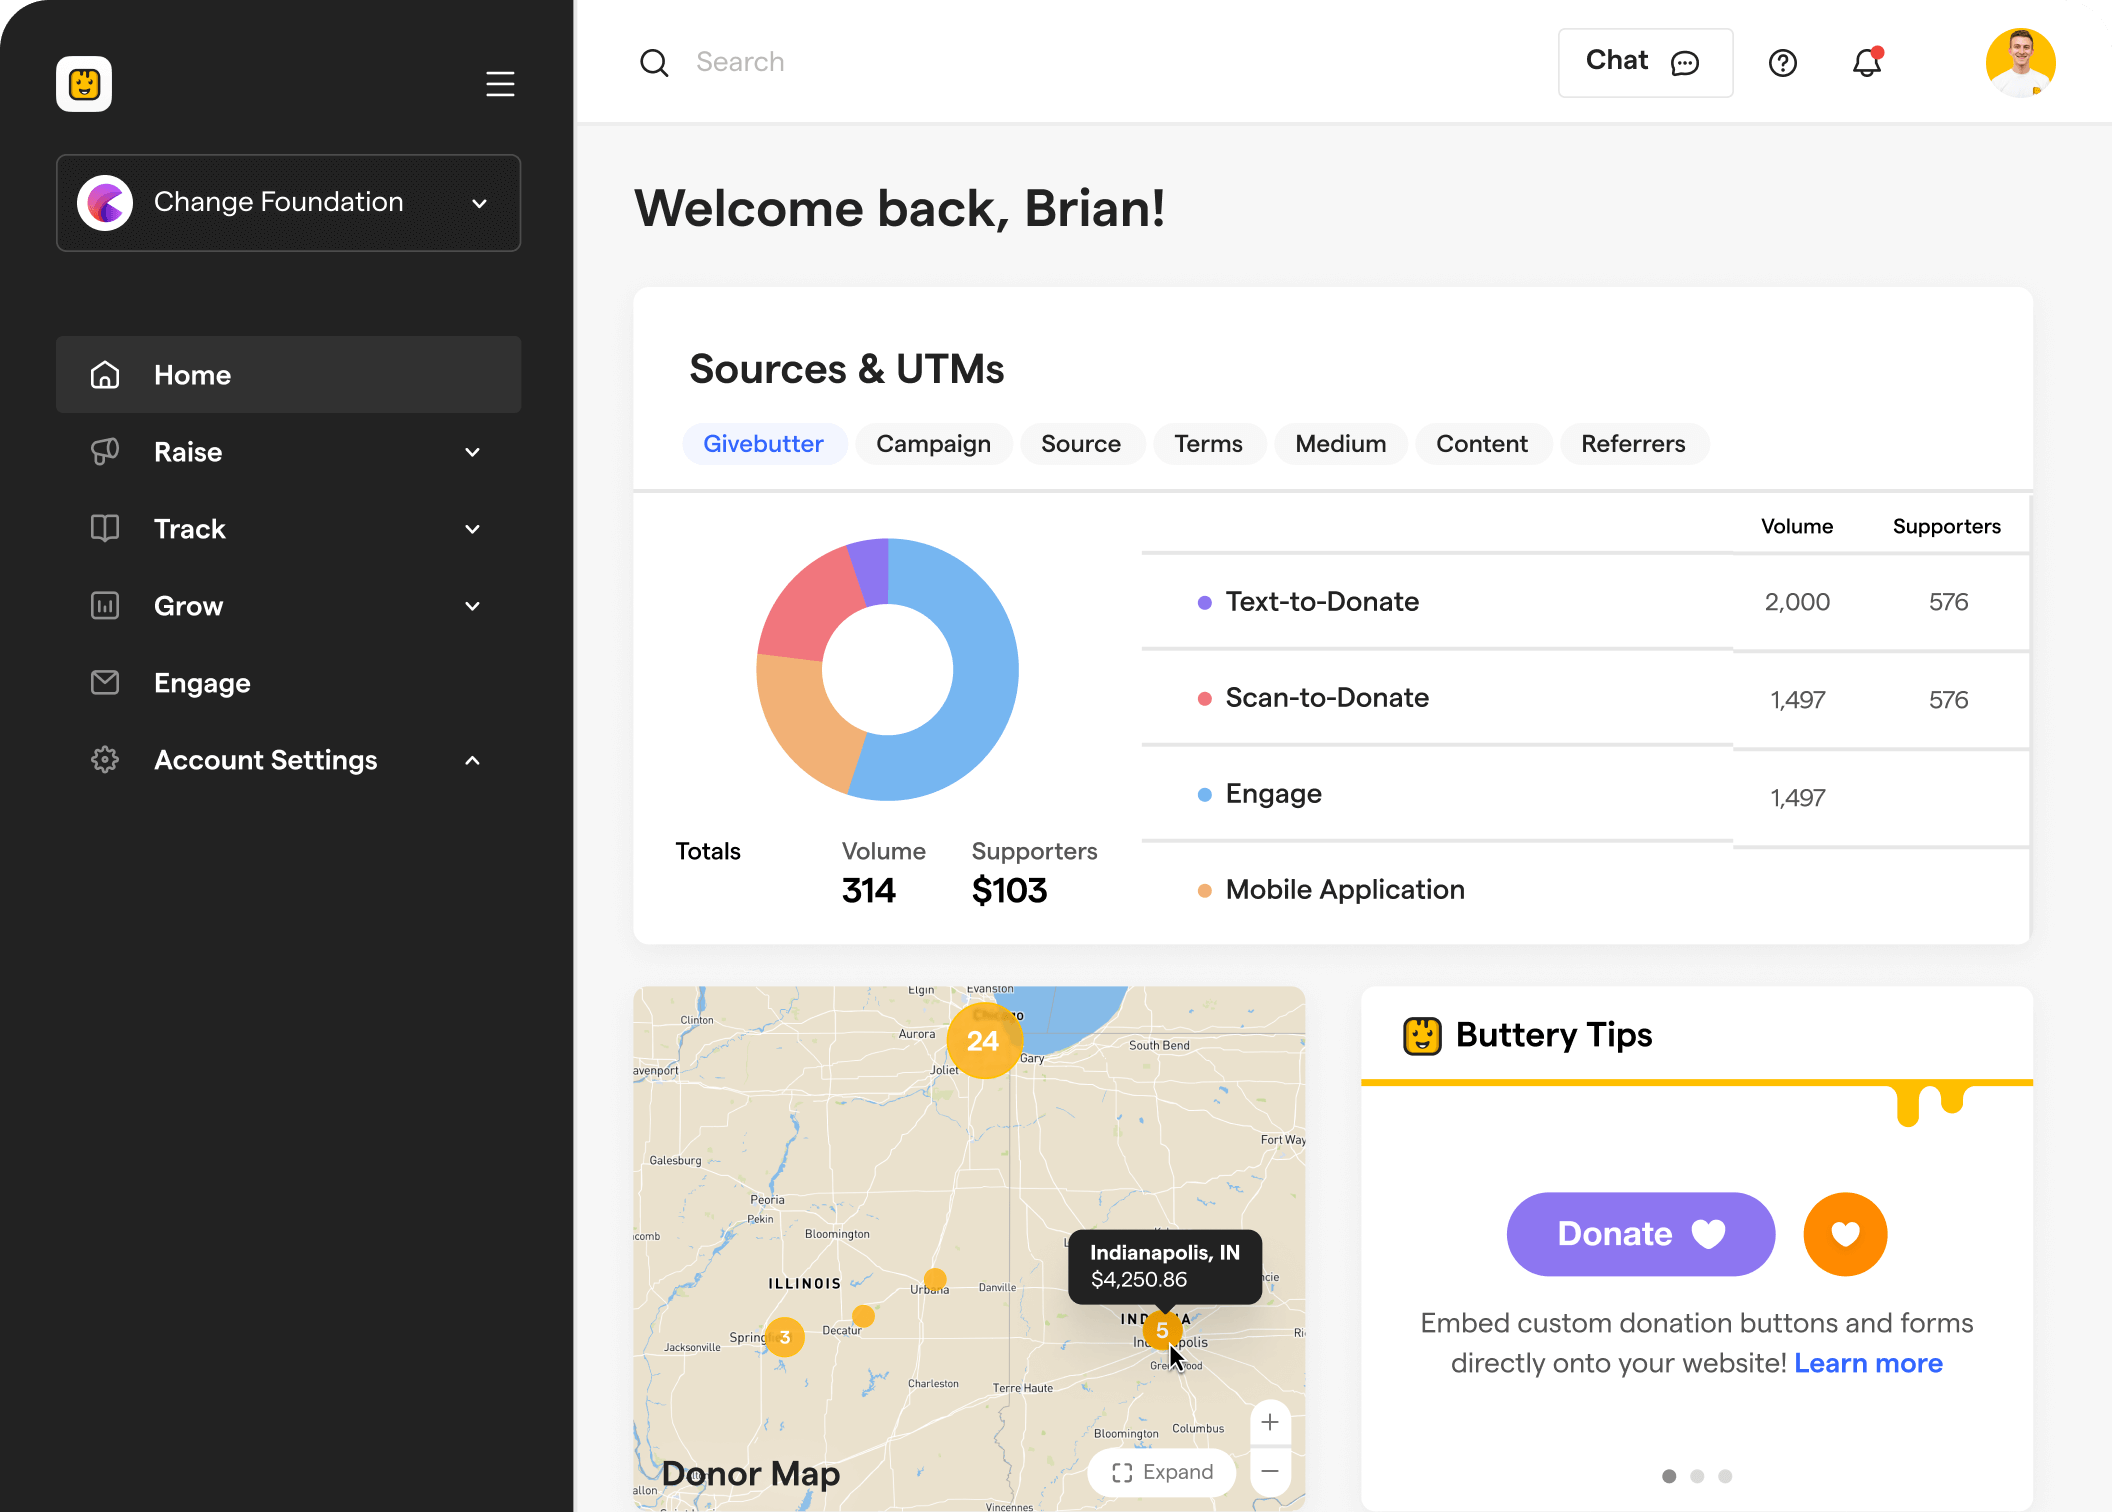Click the Track book icon
Viewport: 2112px width, 1512px height.
(105, 529)
